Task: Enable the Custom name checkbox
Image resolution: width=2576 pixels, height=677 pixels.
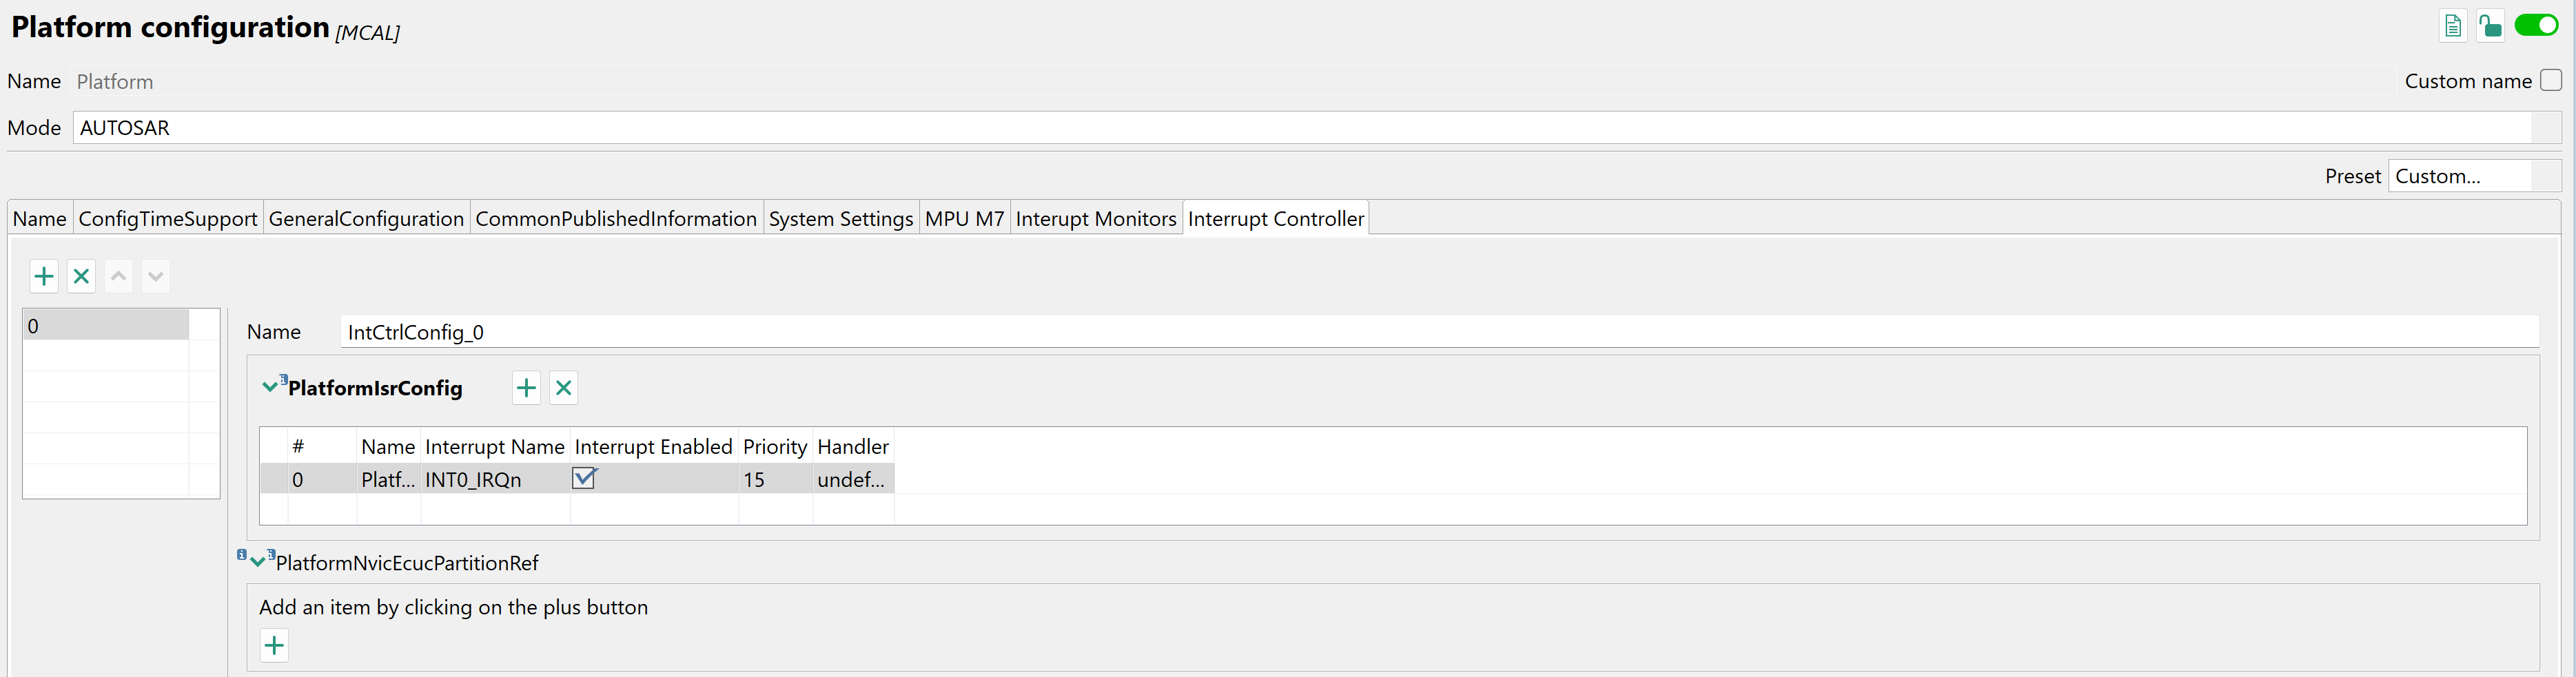Action: tap(2550, 81)
